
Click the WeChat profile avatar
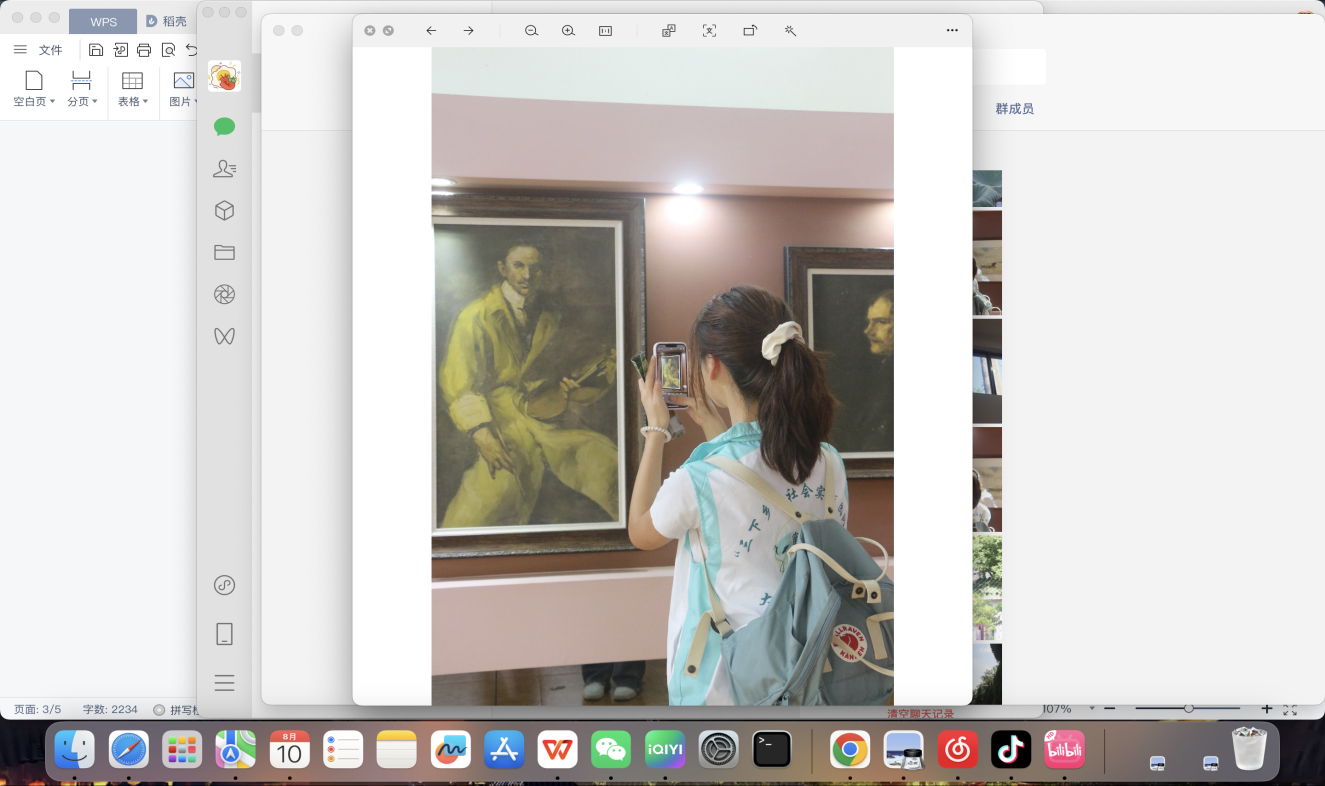pyautogui.click(x=224, y=76)
